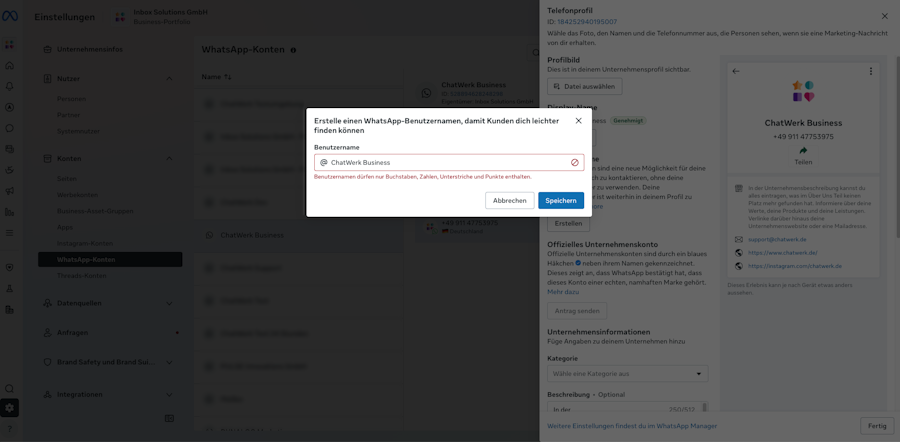Open the inbox chat bubble icon
This screenshot has width=900, height=442.
tap(9, 128)
